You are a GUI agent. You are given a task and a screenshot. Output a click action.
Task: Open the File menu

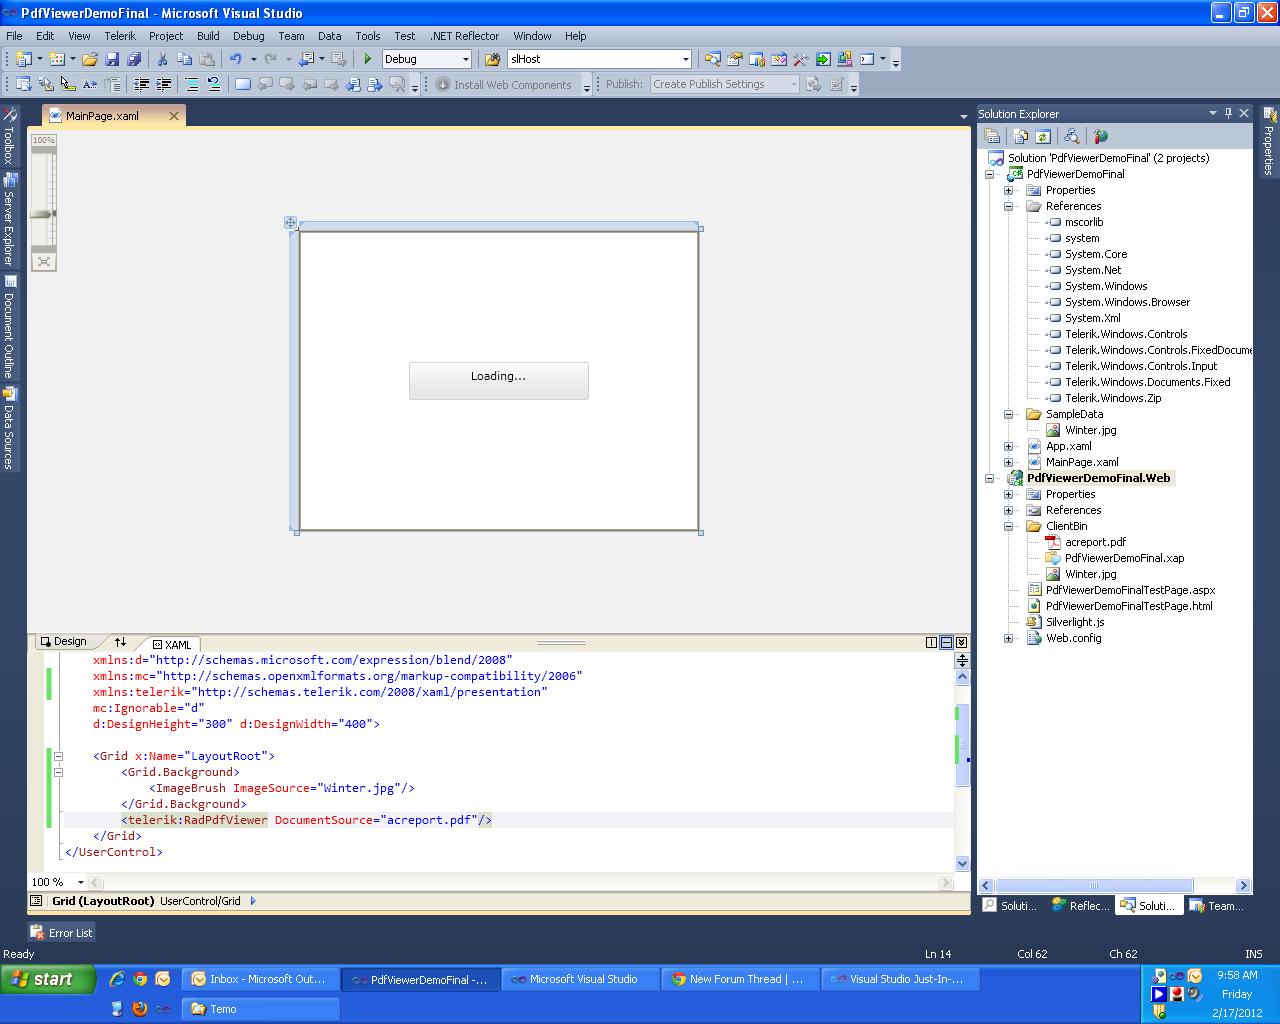point(14,36)
